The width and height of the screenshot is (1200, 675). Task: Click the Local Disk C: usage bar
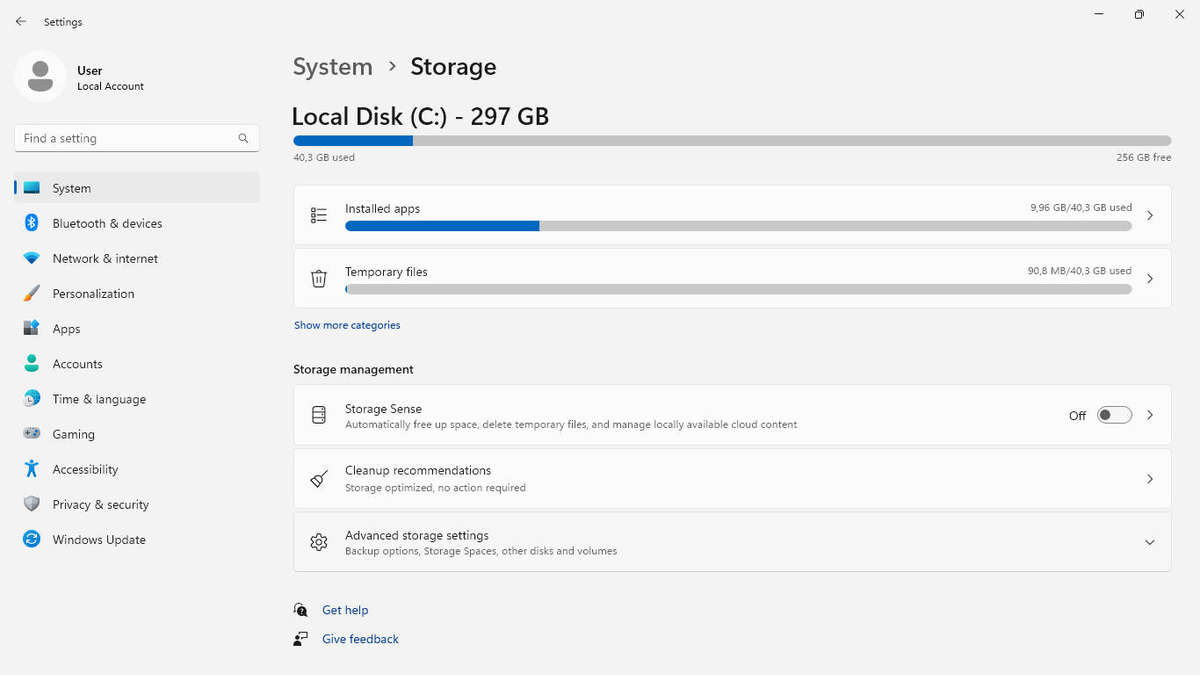[732, 141]
